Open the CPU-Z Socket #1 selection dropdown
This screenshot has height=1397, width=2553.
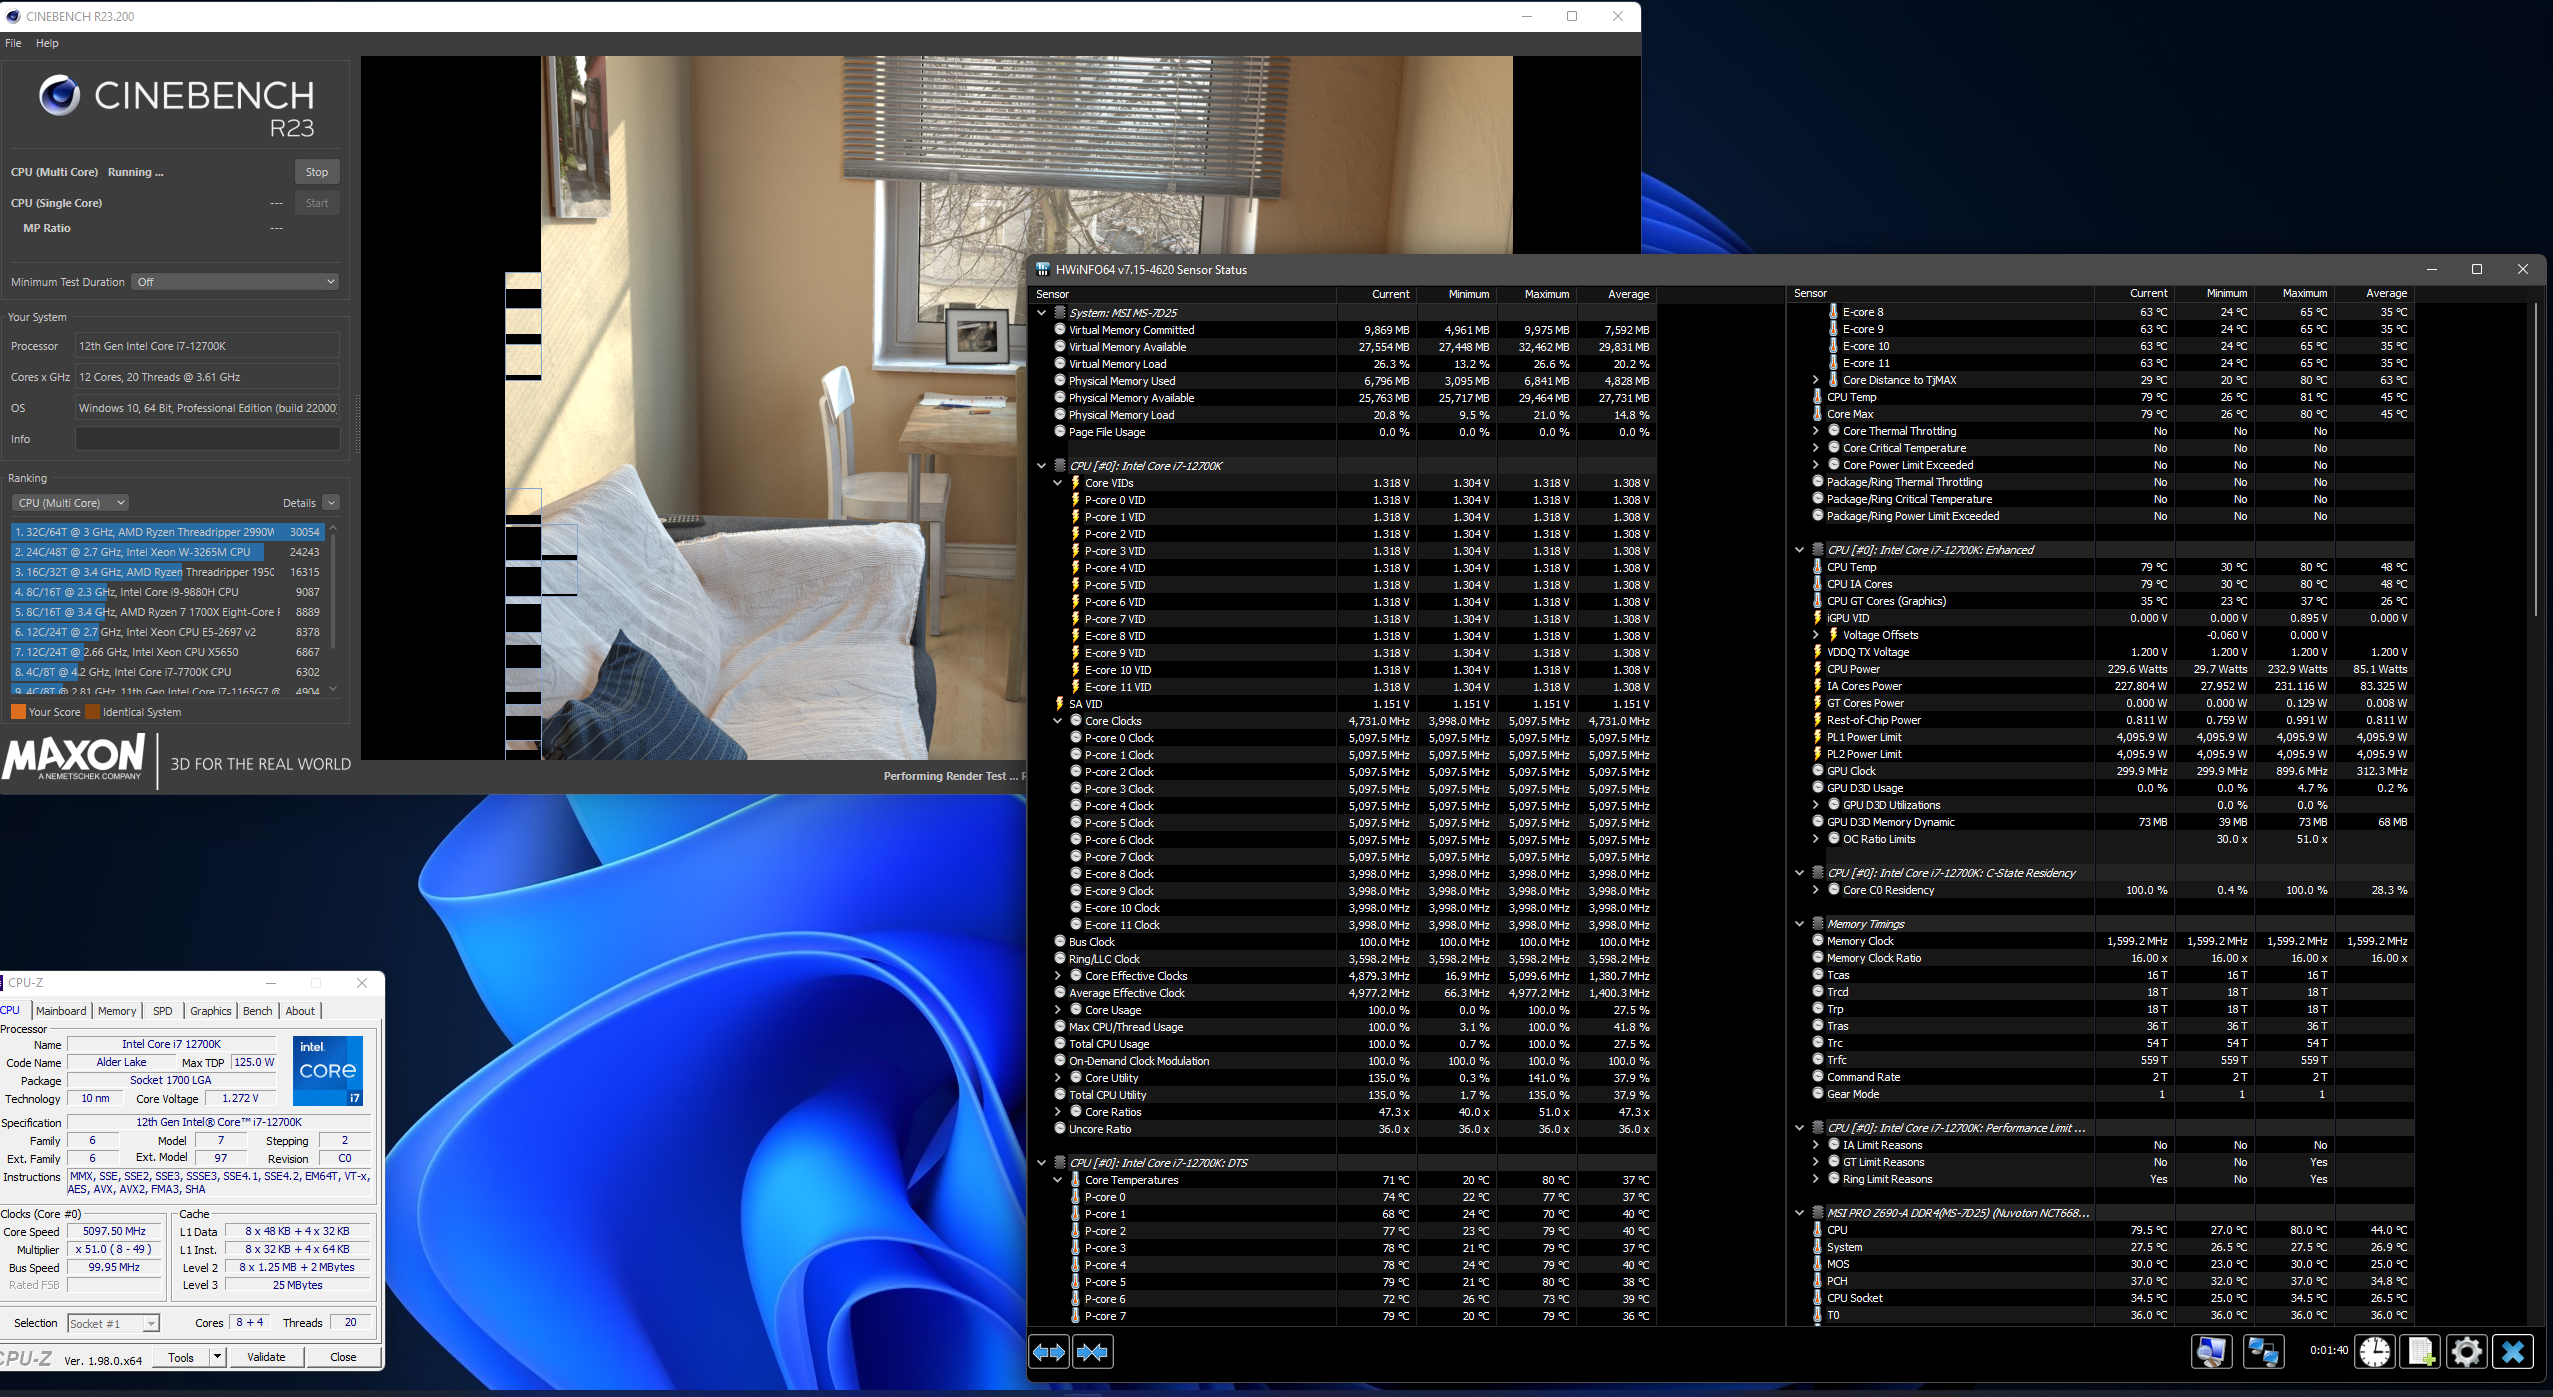coord(113,1323)
